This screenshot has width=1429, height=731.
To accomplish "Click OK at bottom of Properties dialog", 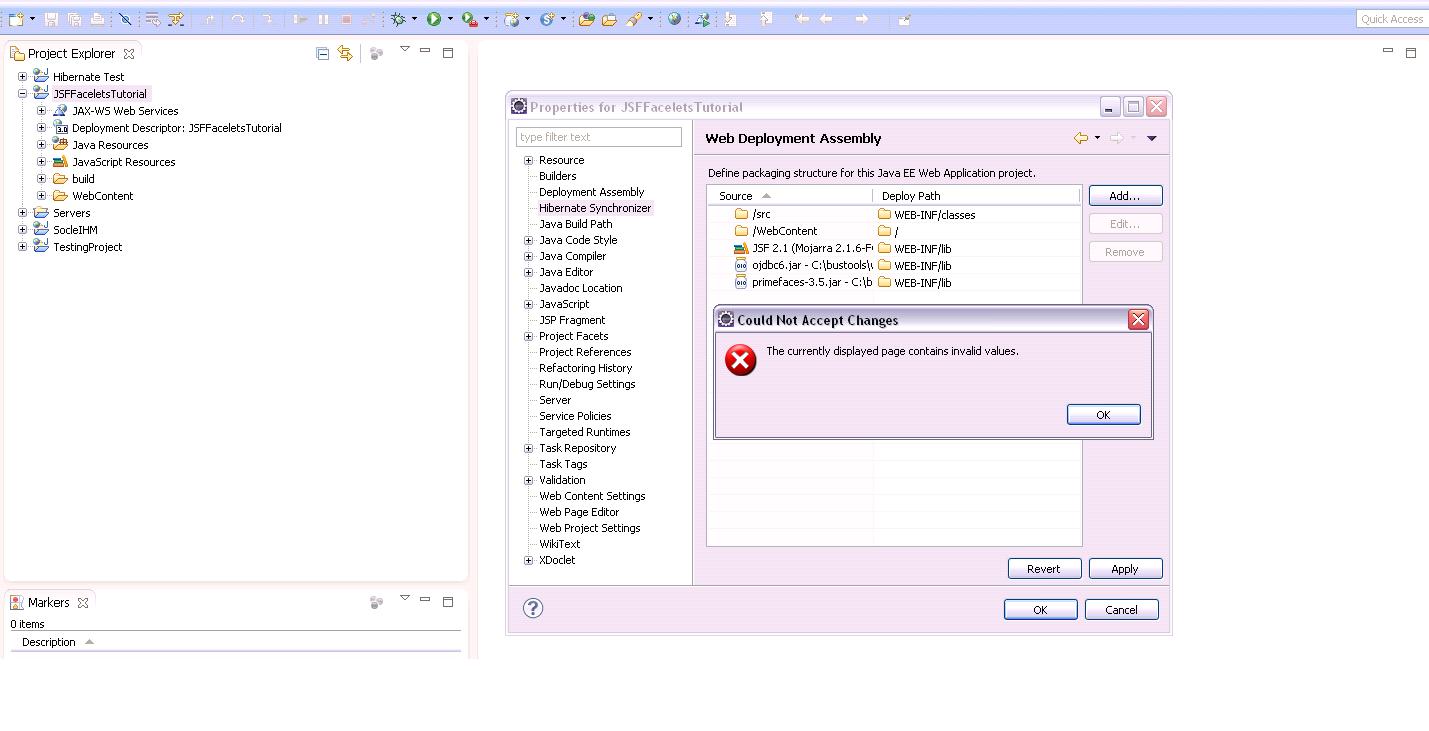I will point(1040,609).
